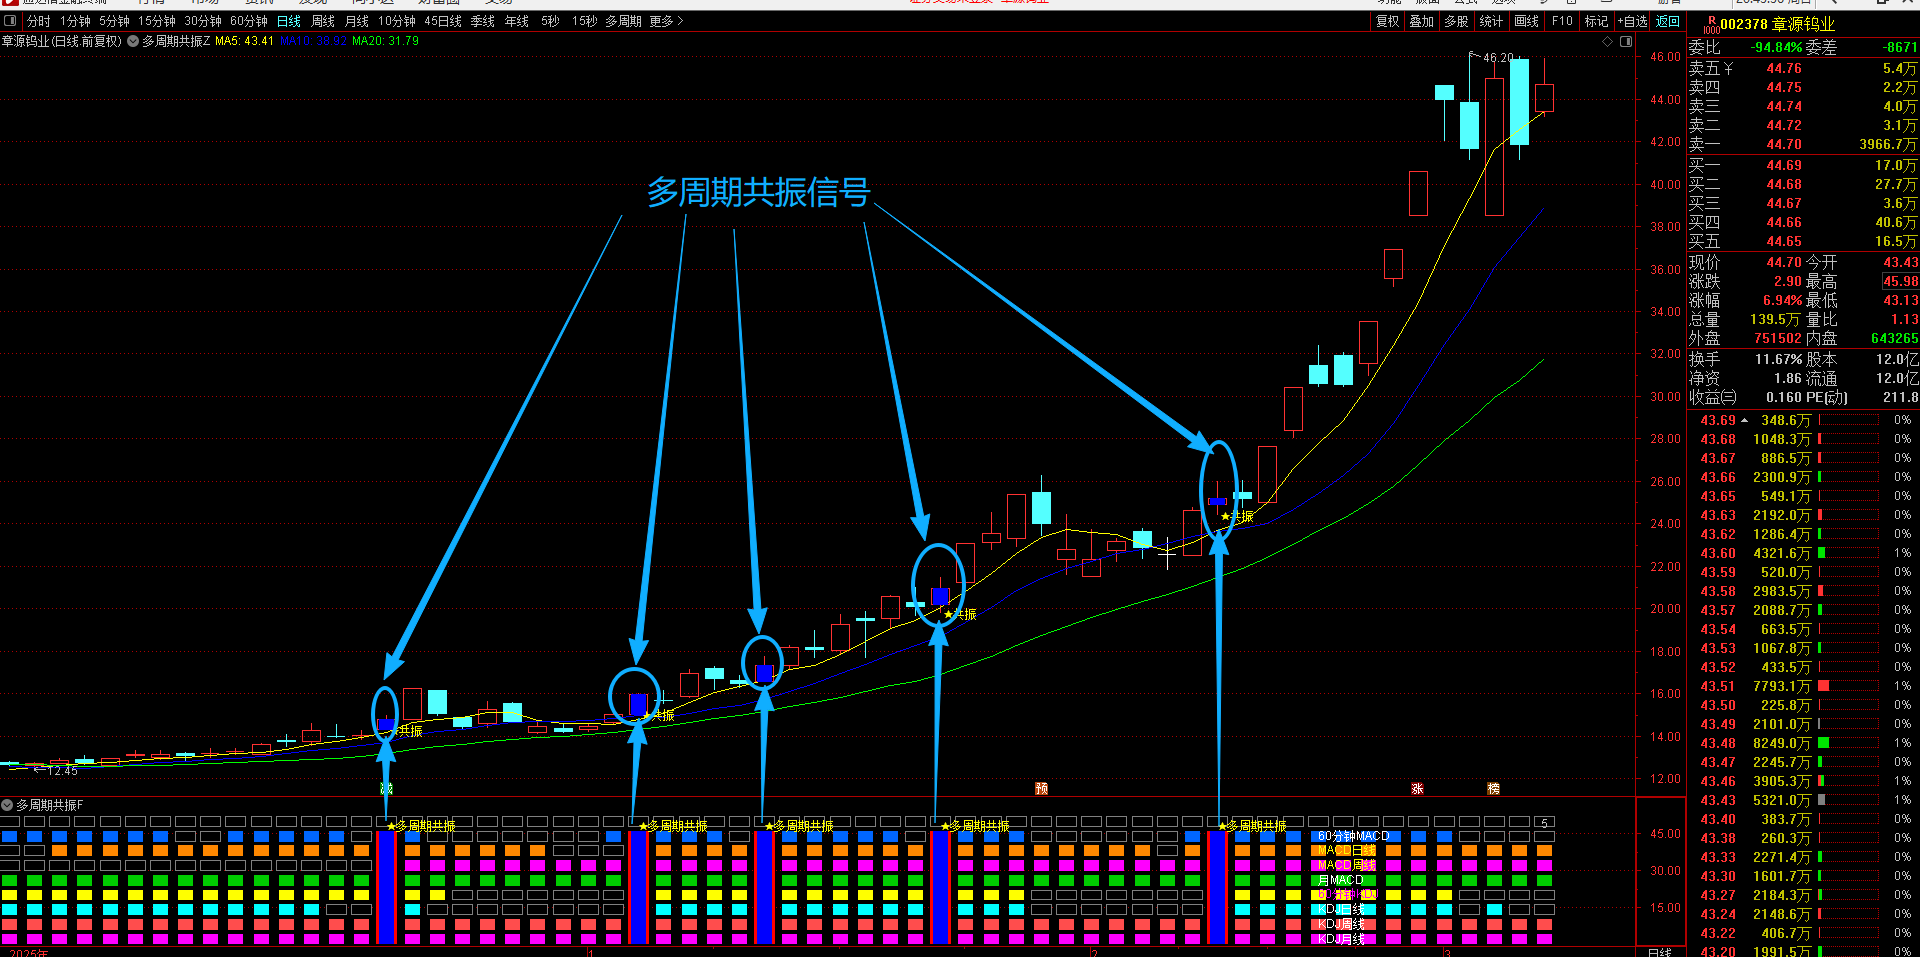The image size is (1920, 957).
Task: Select the 5秒 period tab
Action: [x=550, y=21]
